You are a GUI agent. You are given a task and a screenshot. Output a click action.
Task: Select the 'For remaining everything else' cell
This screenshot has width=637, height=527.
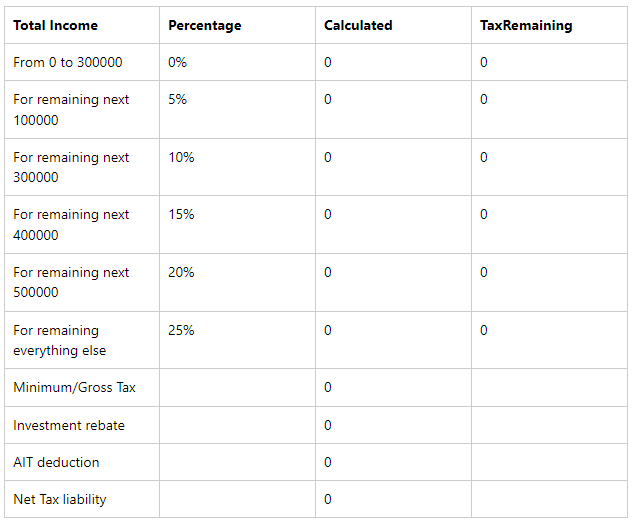[x=59, y=340]
